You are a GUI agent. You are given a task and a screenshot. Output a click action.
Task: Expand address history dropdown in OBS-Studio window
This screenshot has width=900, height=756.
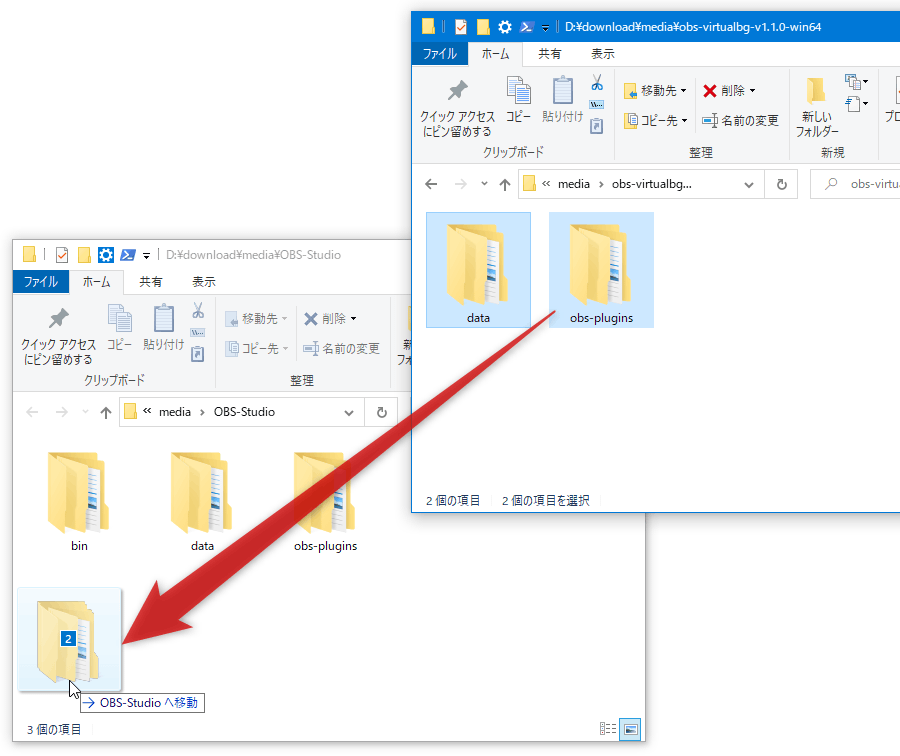(x=348, y=413)
